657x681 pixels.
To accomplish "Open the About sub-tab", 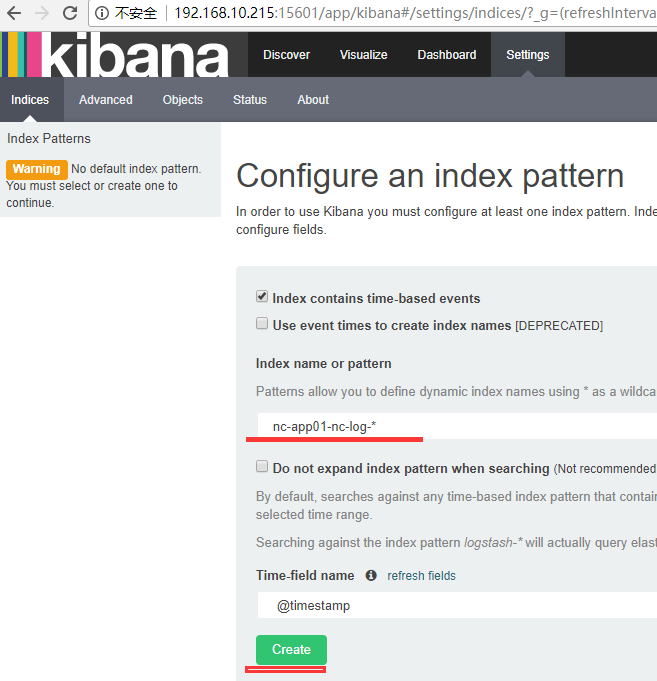I will point(313,100).
